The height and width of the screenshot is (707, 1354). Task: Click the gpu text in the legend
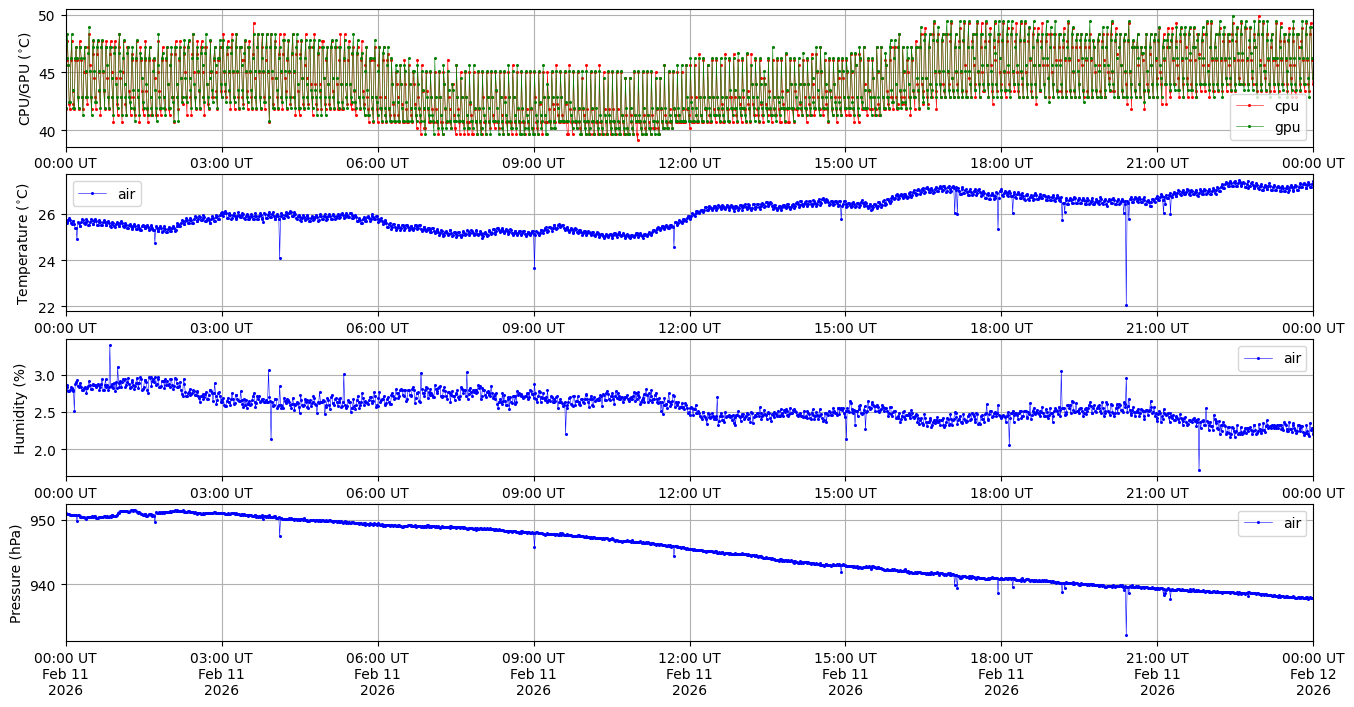coord(1286,127)
